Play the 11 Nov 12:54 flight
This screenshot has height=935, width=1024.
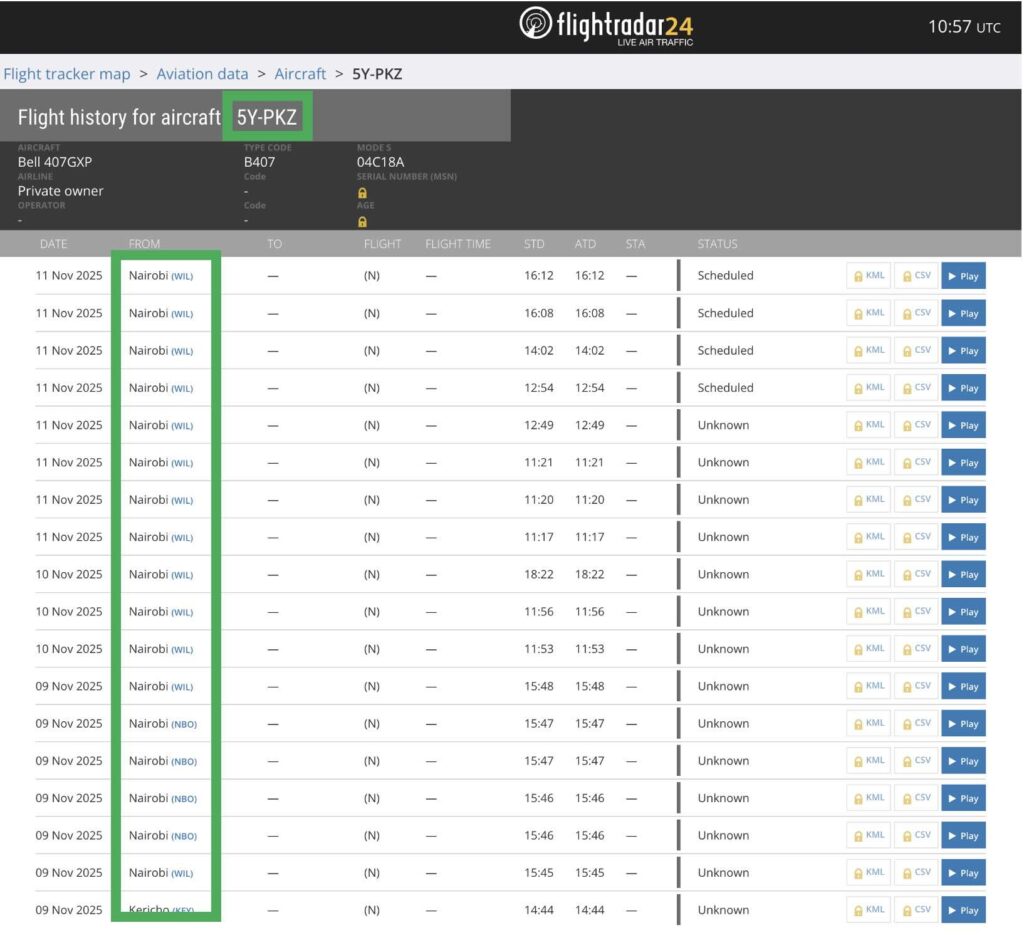coord(963,388)
